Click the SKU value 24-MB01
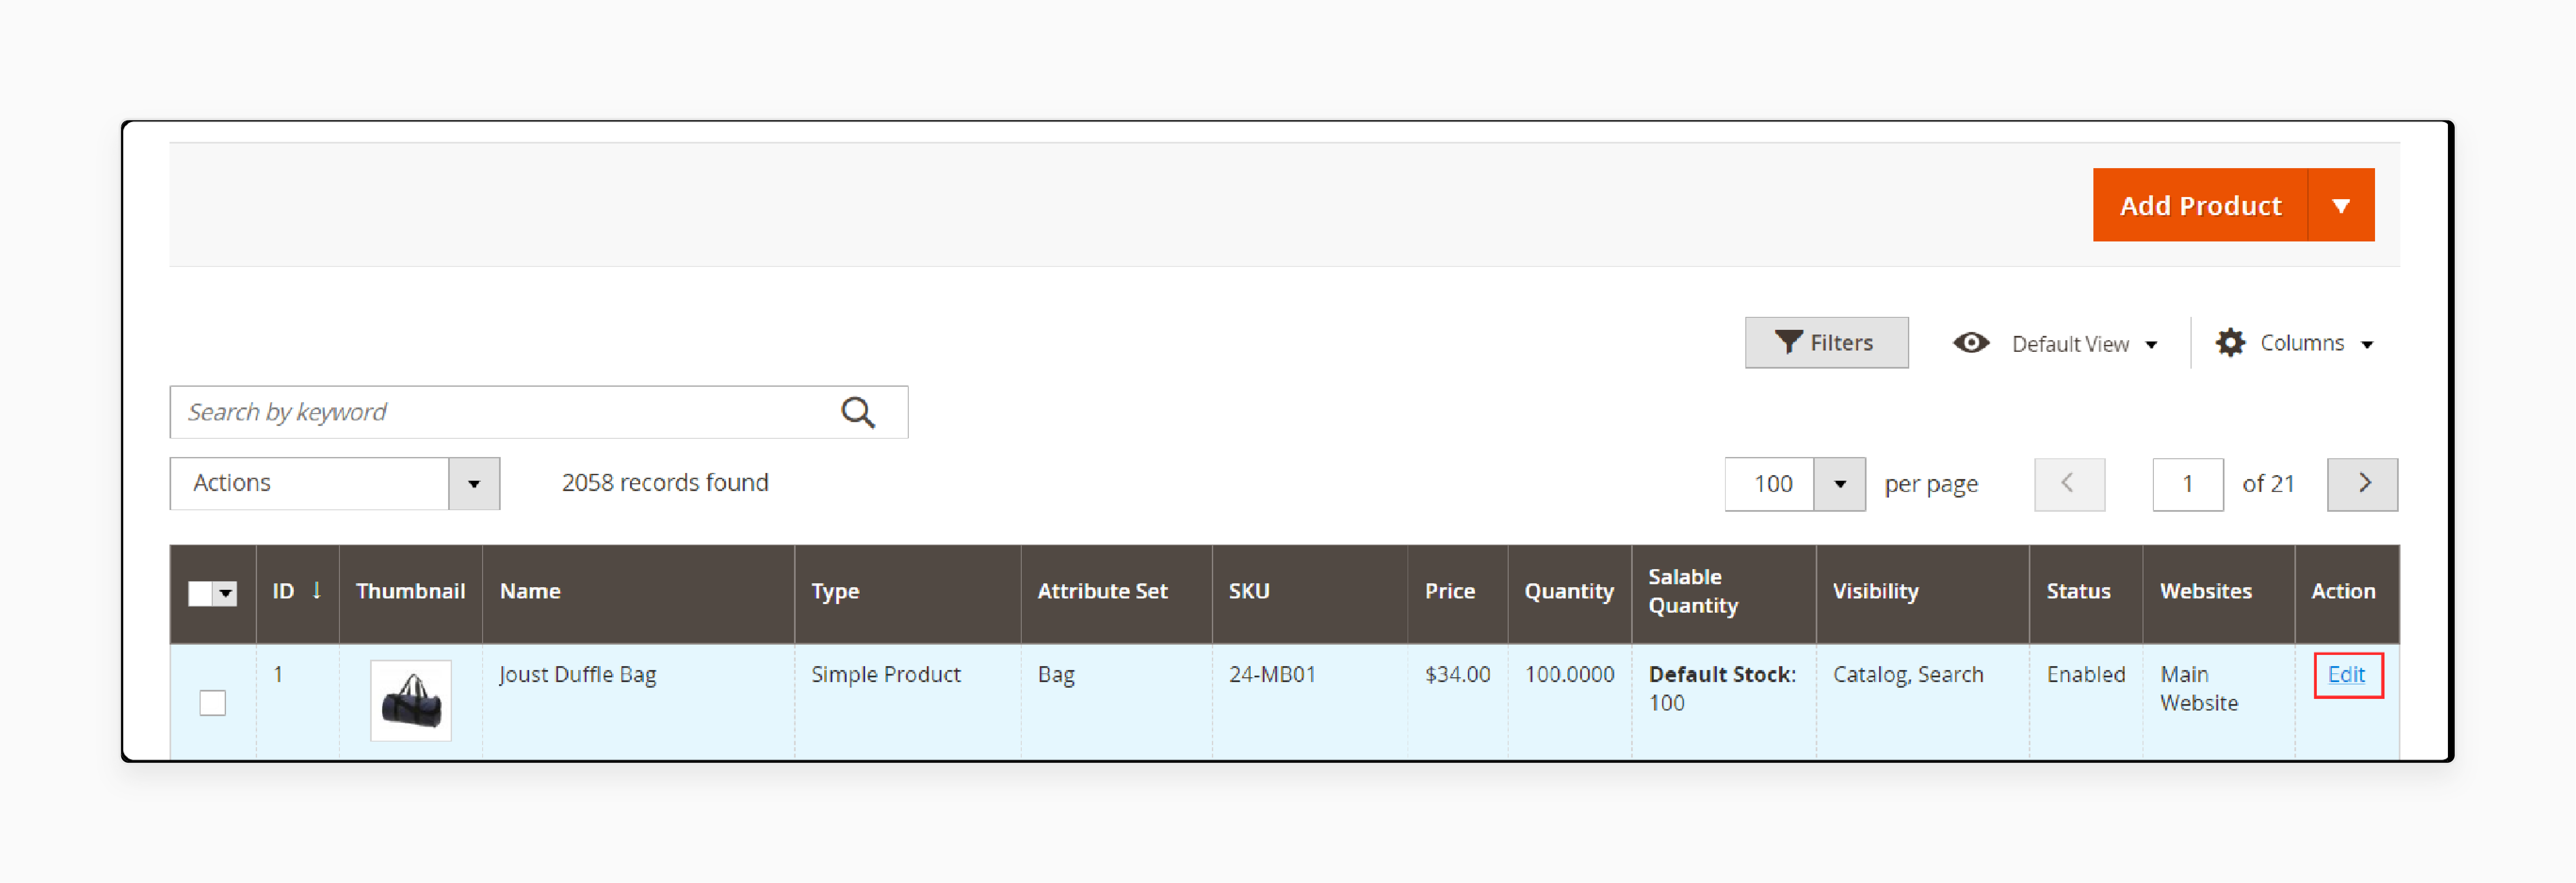The image size is (2576, 883). pyautogui.click(x=1272, y=675)
